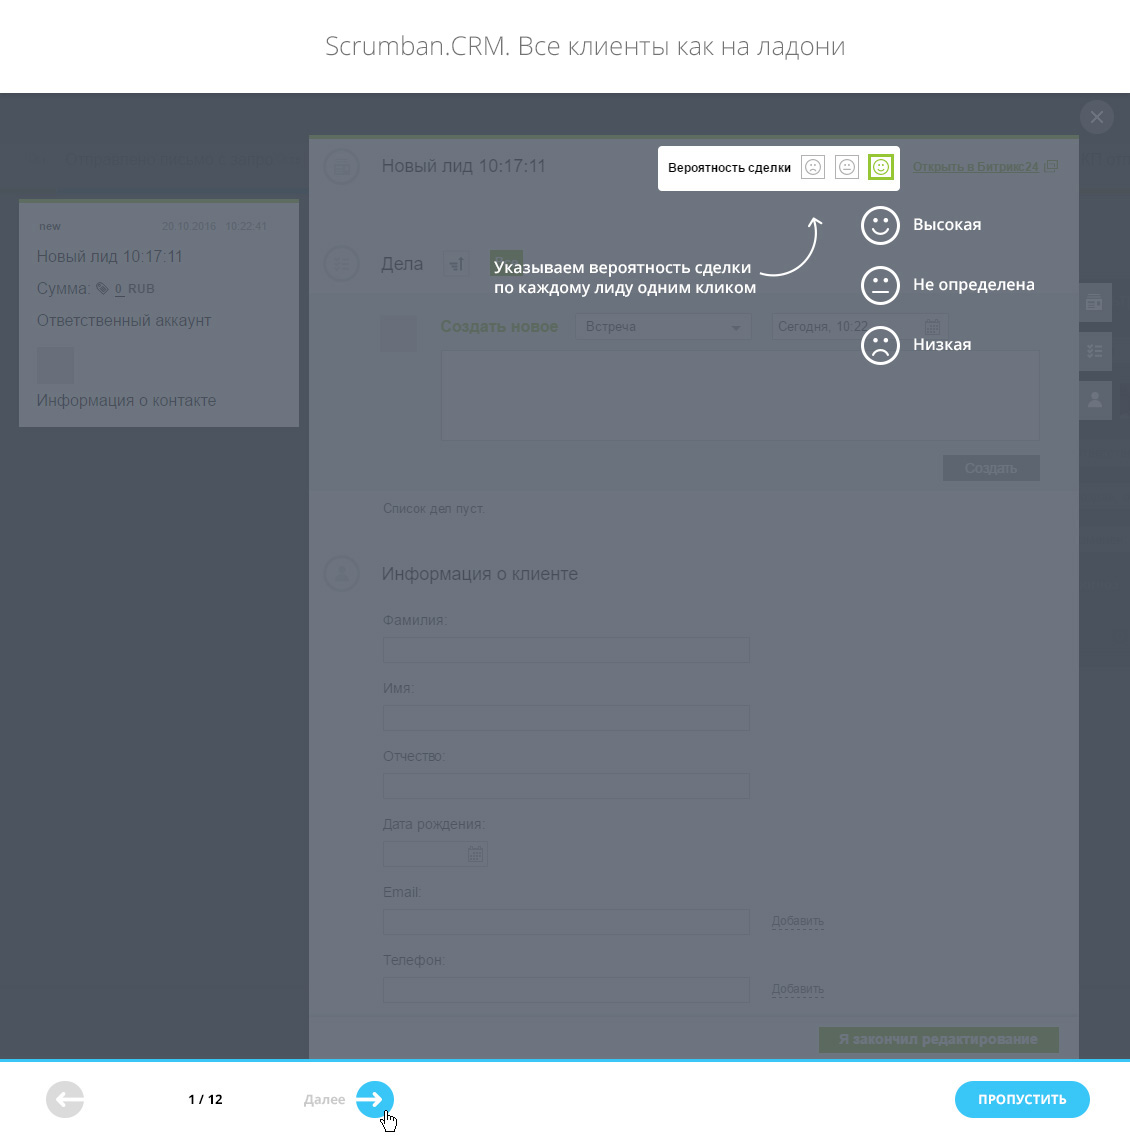Viewport: 1130px width, 1139px height.
Task: Click the Информация о клиенте section icon
Action: (x=342, y=574)
